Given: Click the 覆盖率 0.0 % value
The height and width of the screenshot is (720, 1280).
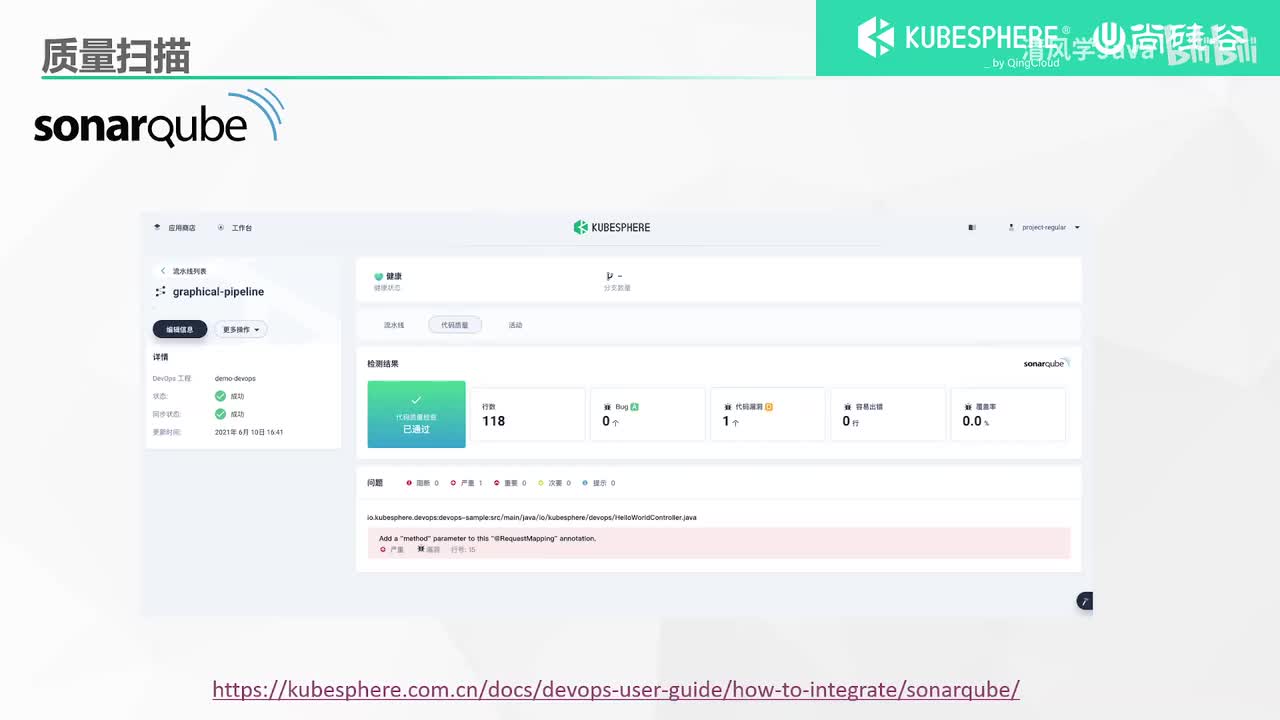Looking at the screenshot, I should [975, 422].
